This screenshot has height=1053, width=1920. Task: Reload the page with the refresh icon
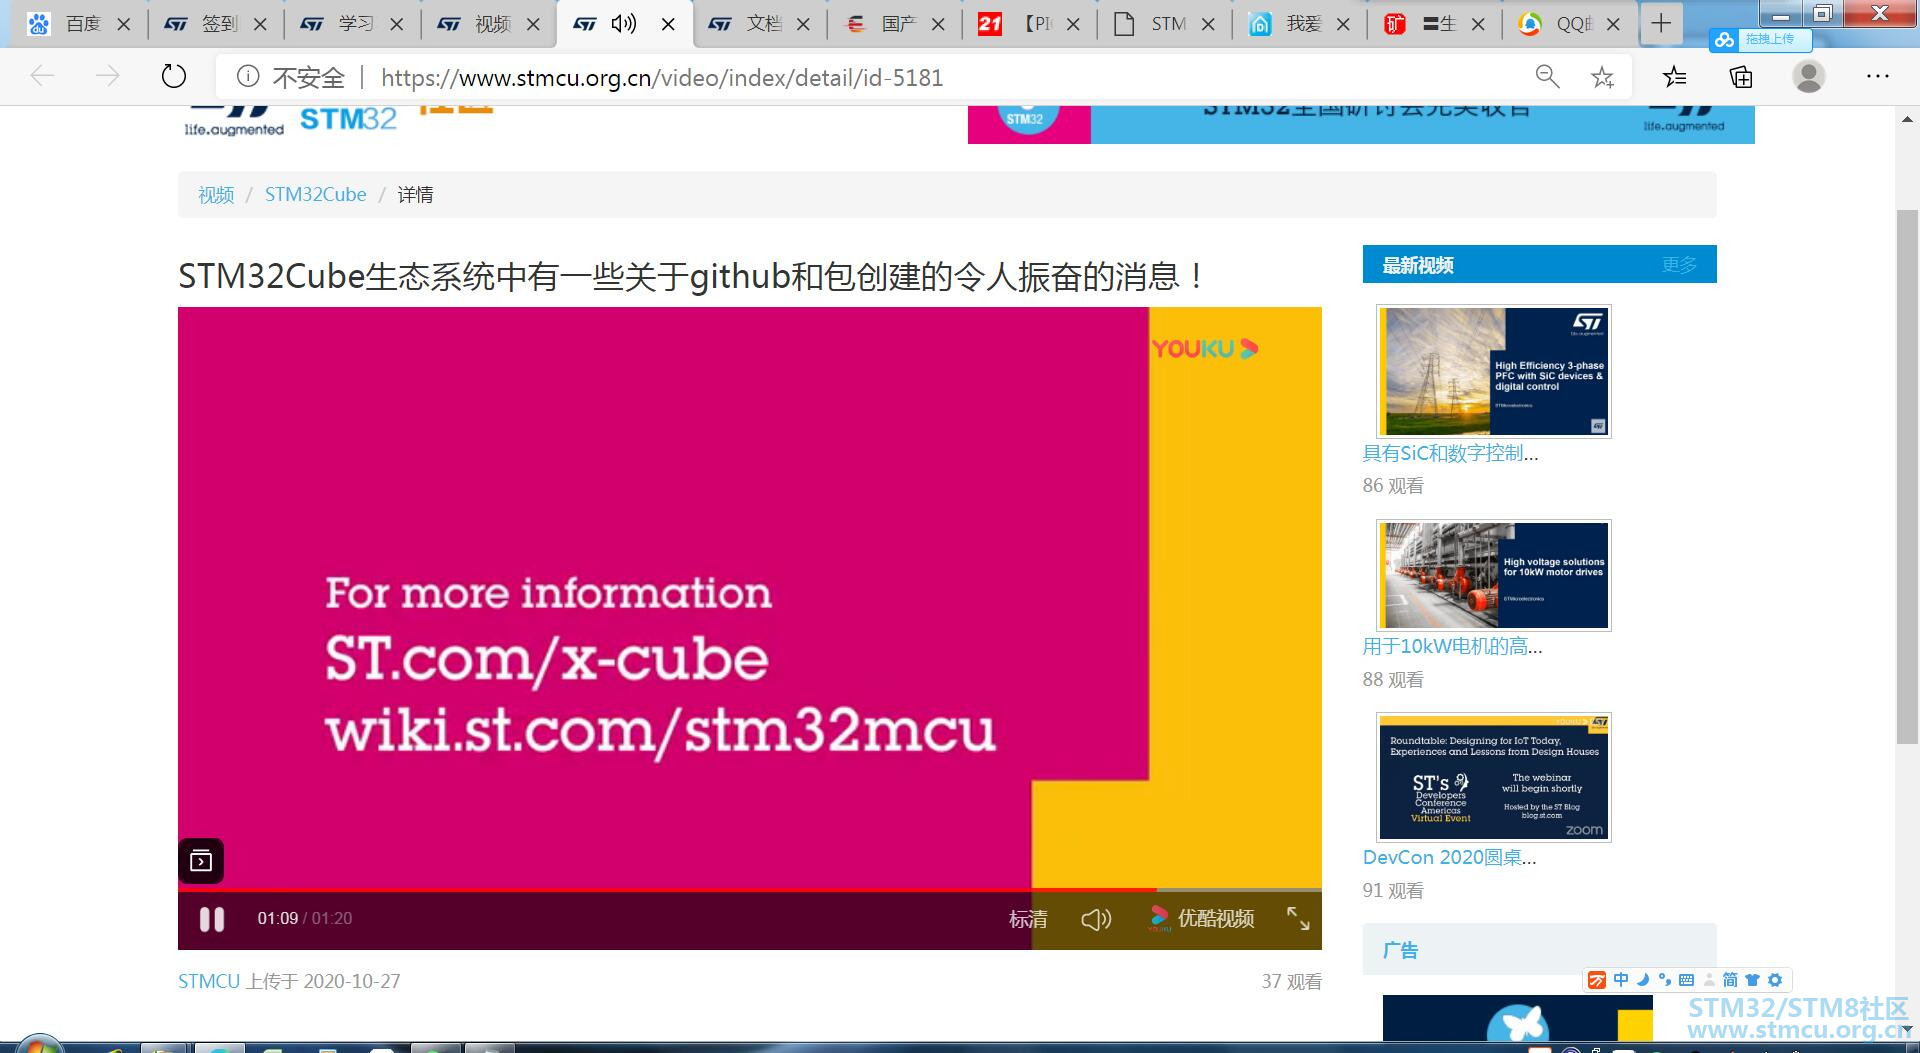pyautogui.click(x=174, y=77)
